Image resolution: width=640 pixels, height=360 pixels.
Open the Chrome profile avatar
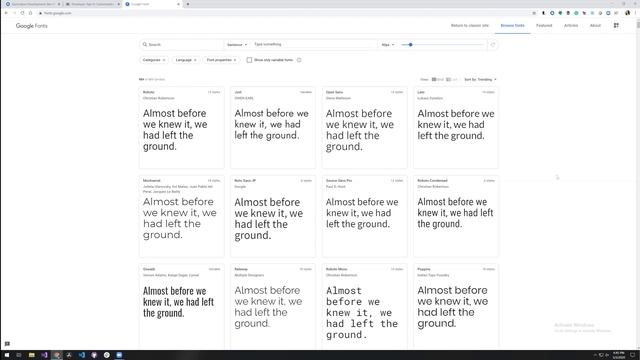point(627,13)
